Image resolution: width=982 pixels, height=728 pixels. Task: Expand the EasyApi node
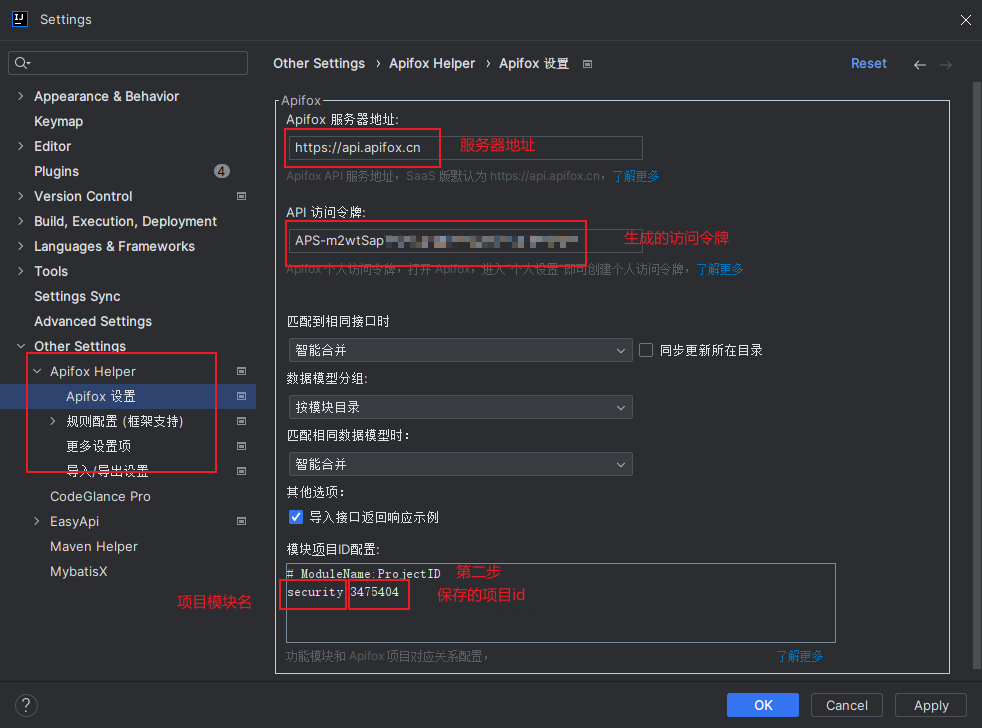click(x=37, y=521)
